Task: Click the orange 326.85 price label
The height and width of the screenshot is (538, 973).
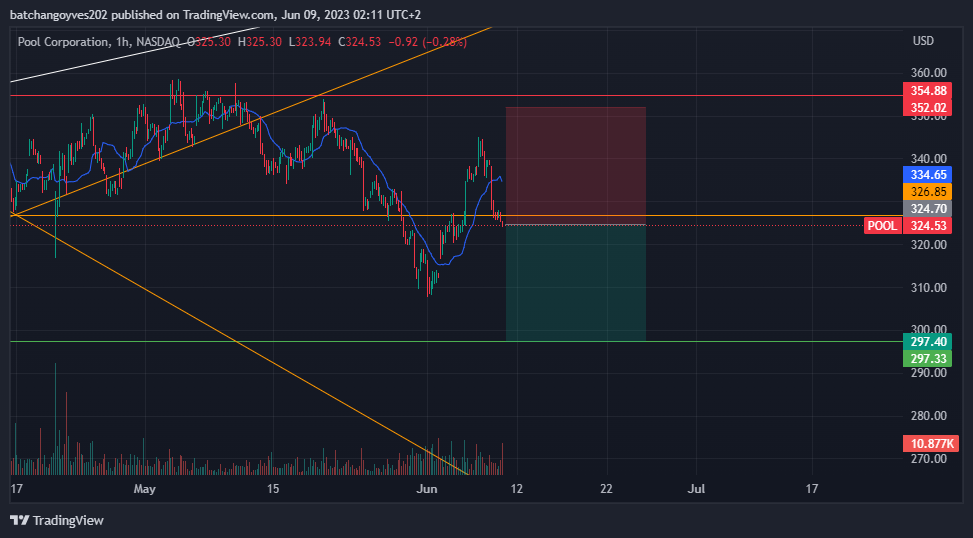Action: pos(928,192)
